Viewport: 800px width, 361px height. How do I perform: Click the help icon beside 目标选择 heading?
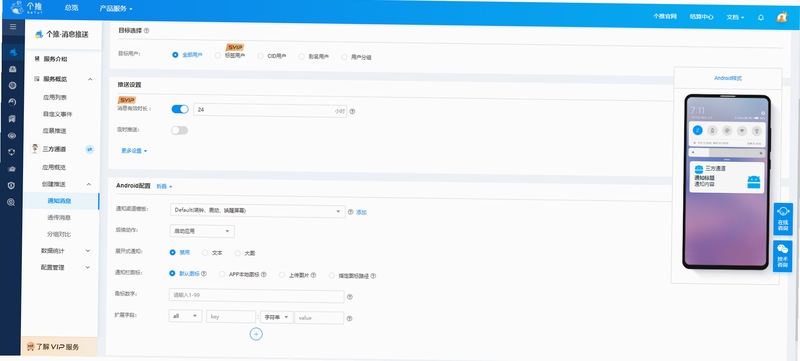pyautogui.click(x=146, y=31)
